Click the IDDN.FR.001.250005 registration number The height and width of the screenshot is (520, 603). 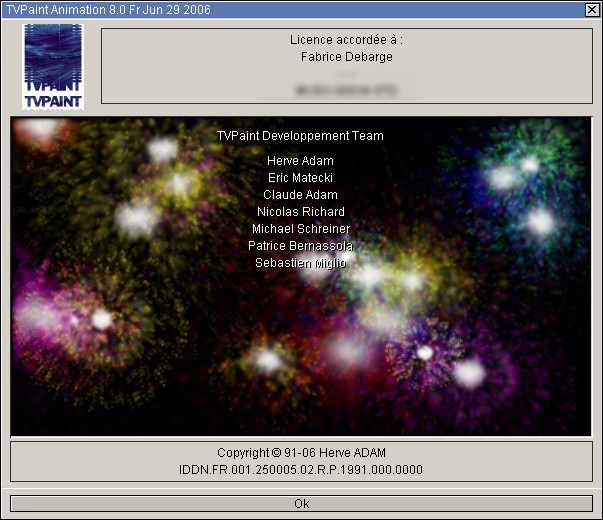301,470
